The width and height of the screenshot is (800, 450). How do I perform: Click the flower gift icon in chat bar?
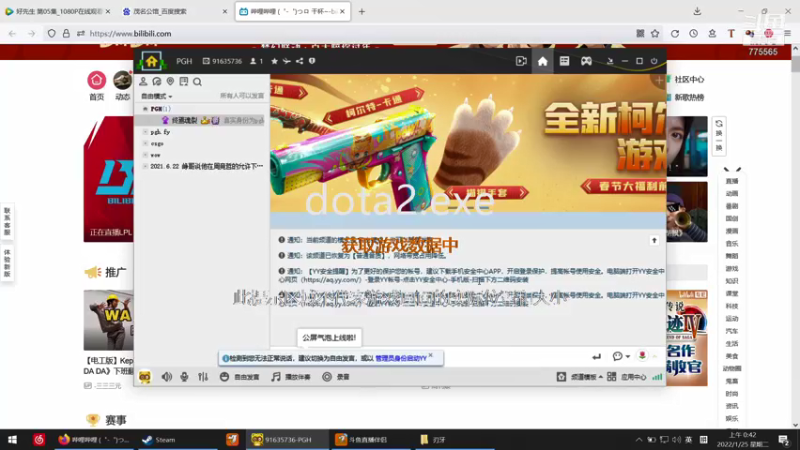pyautogui.click(x=642, y=356)
